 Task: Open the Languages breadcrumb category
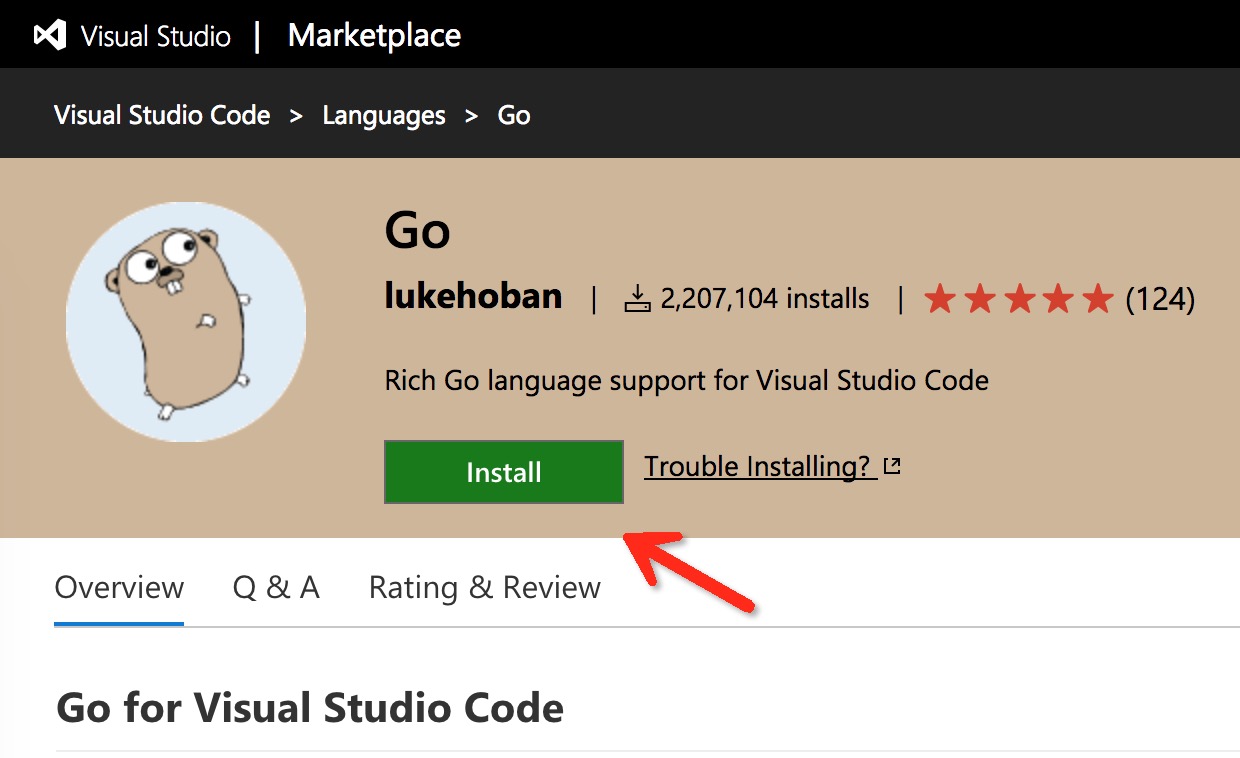(384, 115)
